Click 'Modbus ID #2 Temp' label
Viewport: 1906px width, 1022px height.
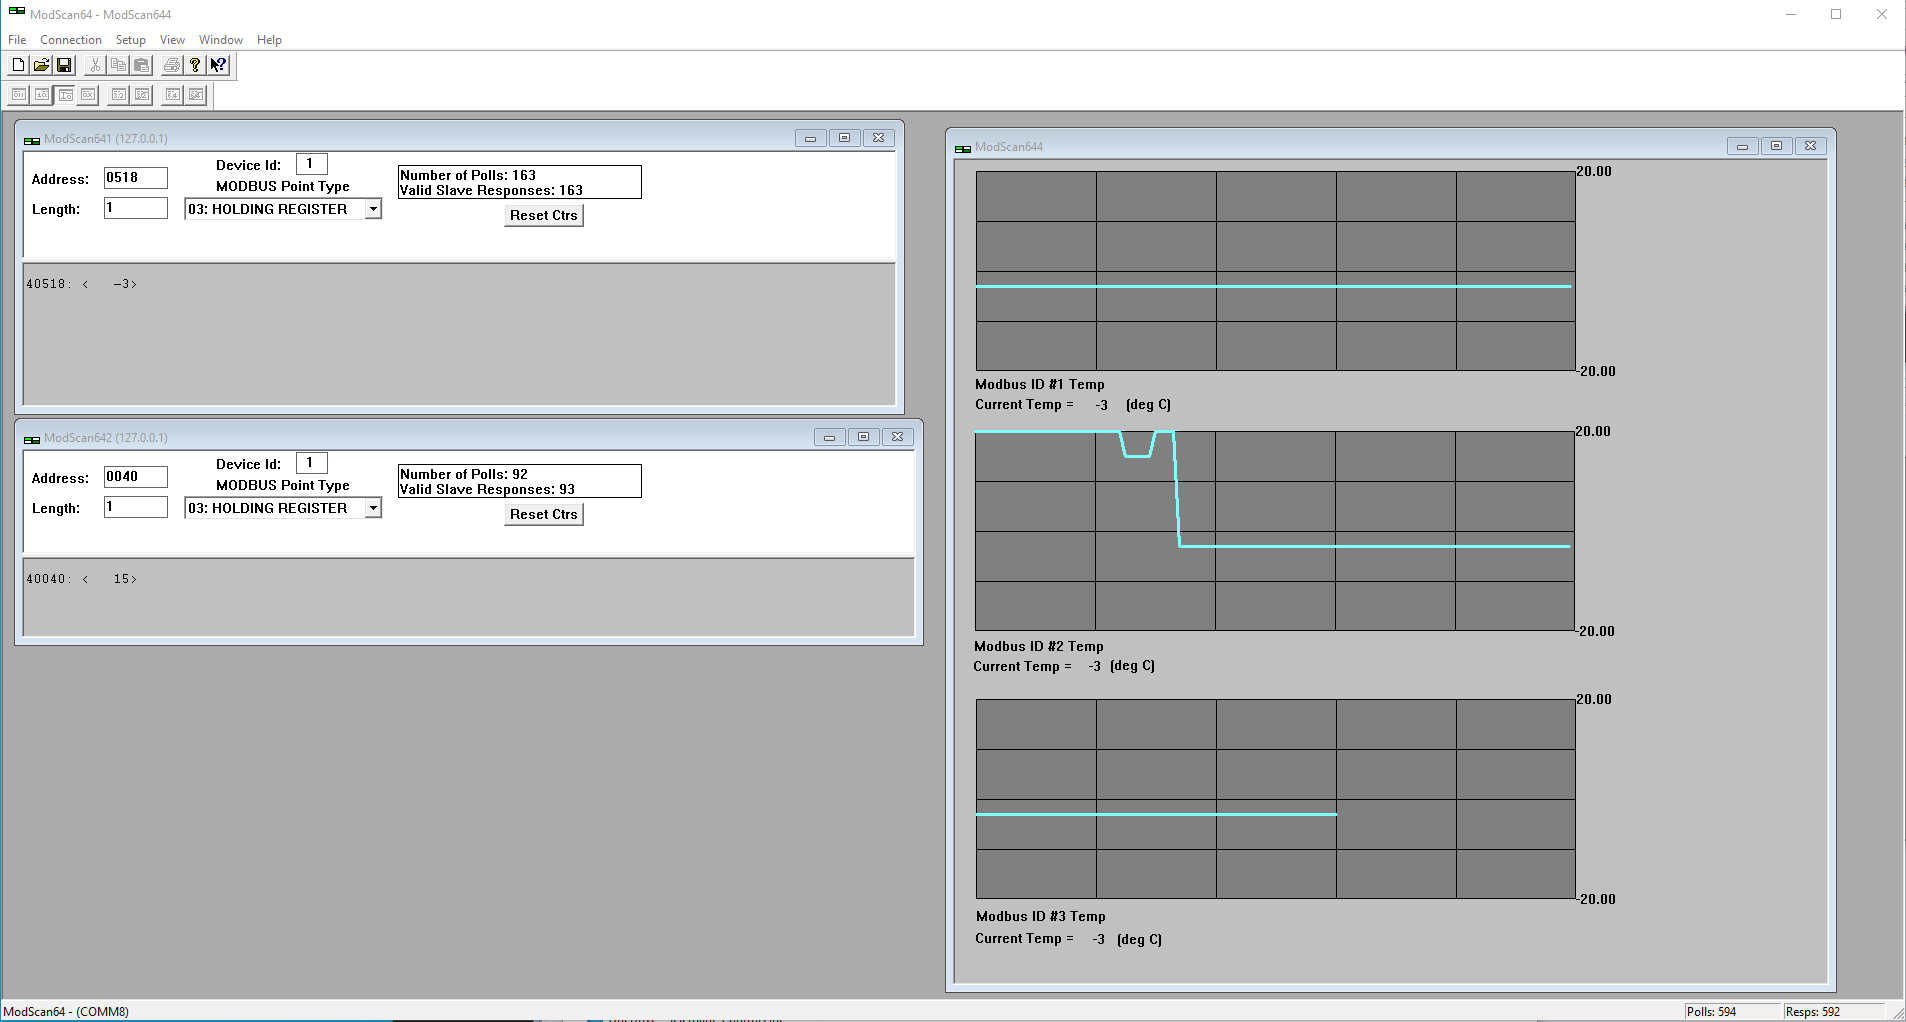[x=1039, y=646]
